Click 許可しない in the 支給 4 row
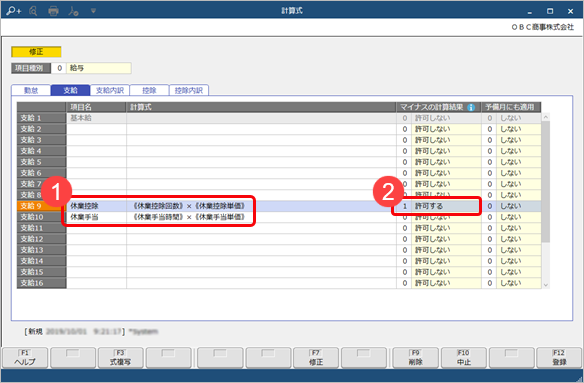 446,151
